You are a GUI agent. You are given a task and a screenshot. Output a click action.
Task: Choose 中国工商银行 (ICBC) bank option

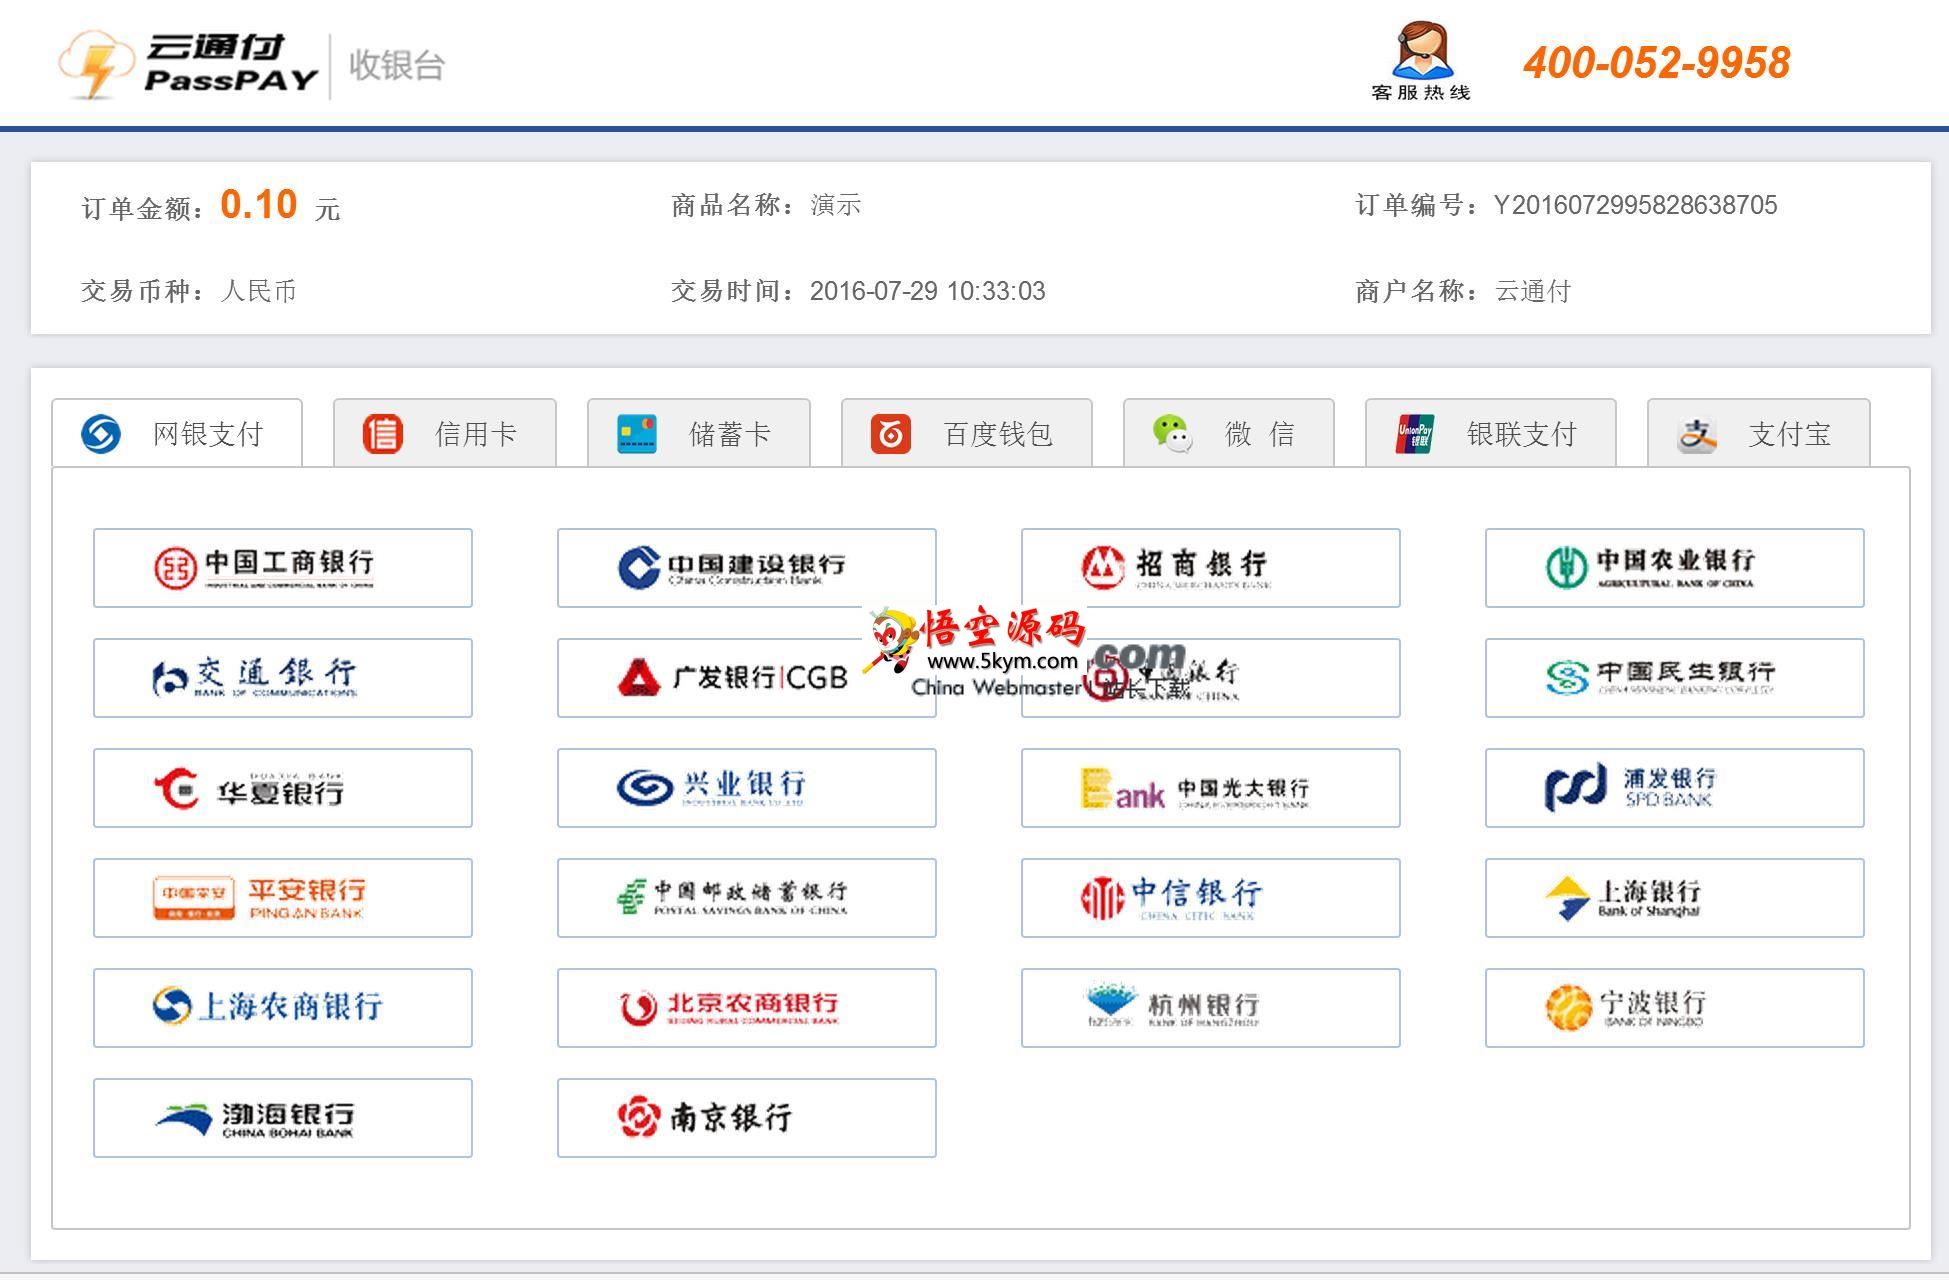click(283, 568)
